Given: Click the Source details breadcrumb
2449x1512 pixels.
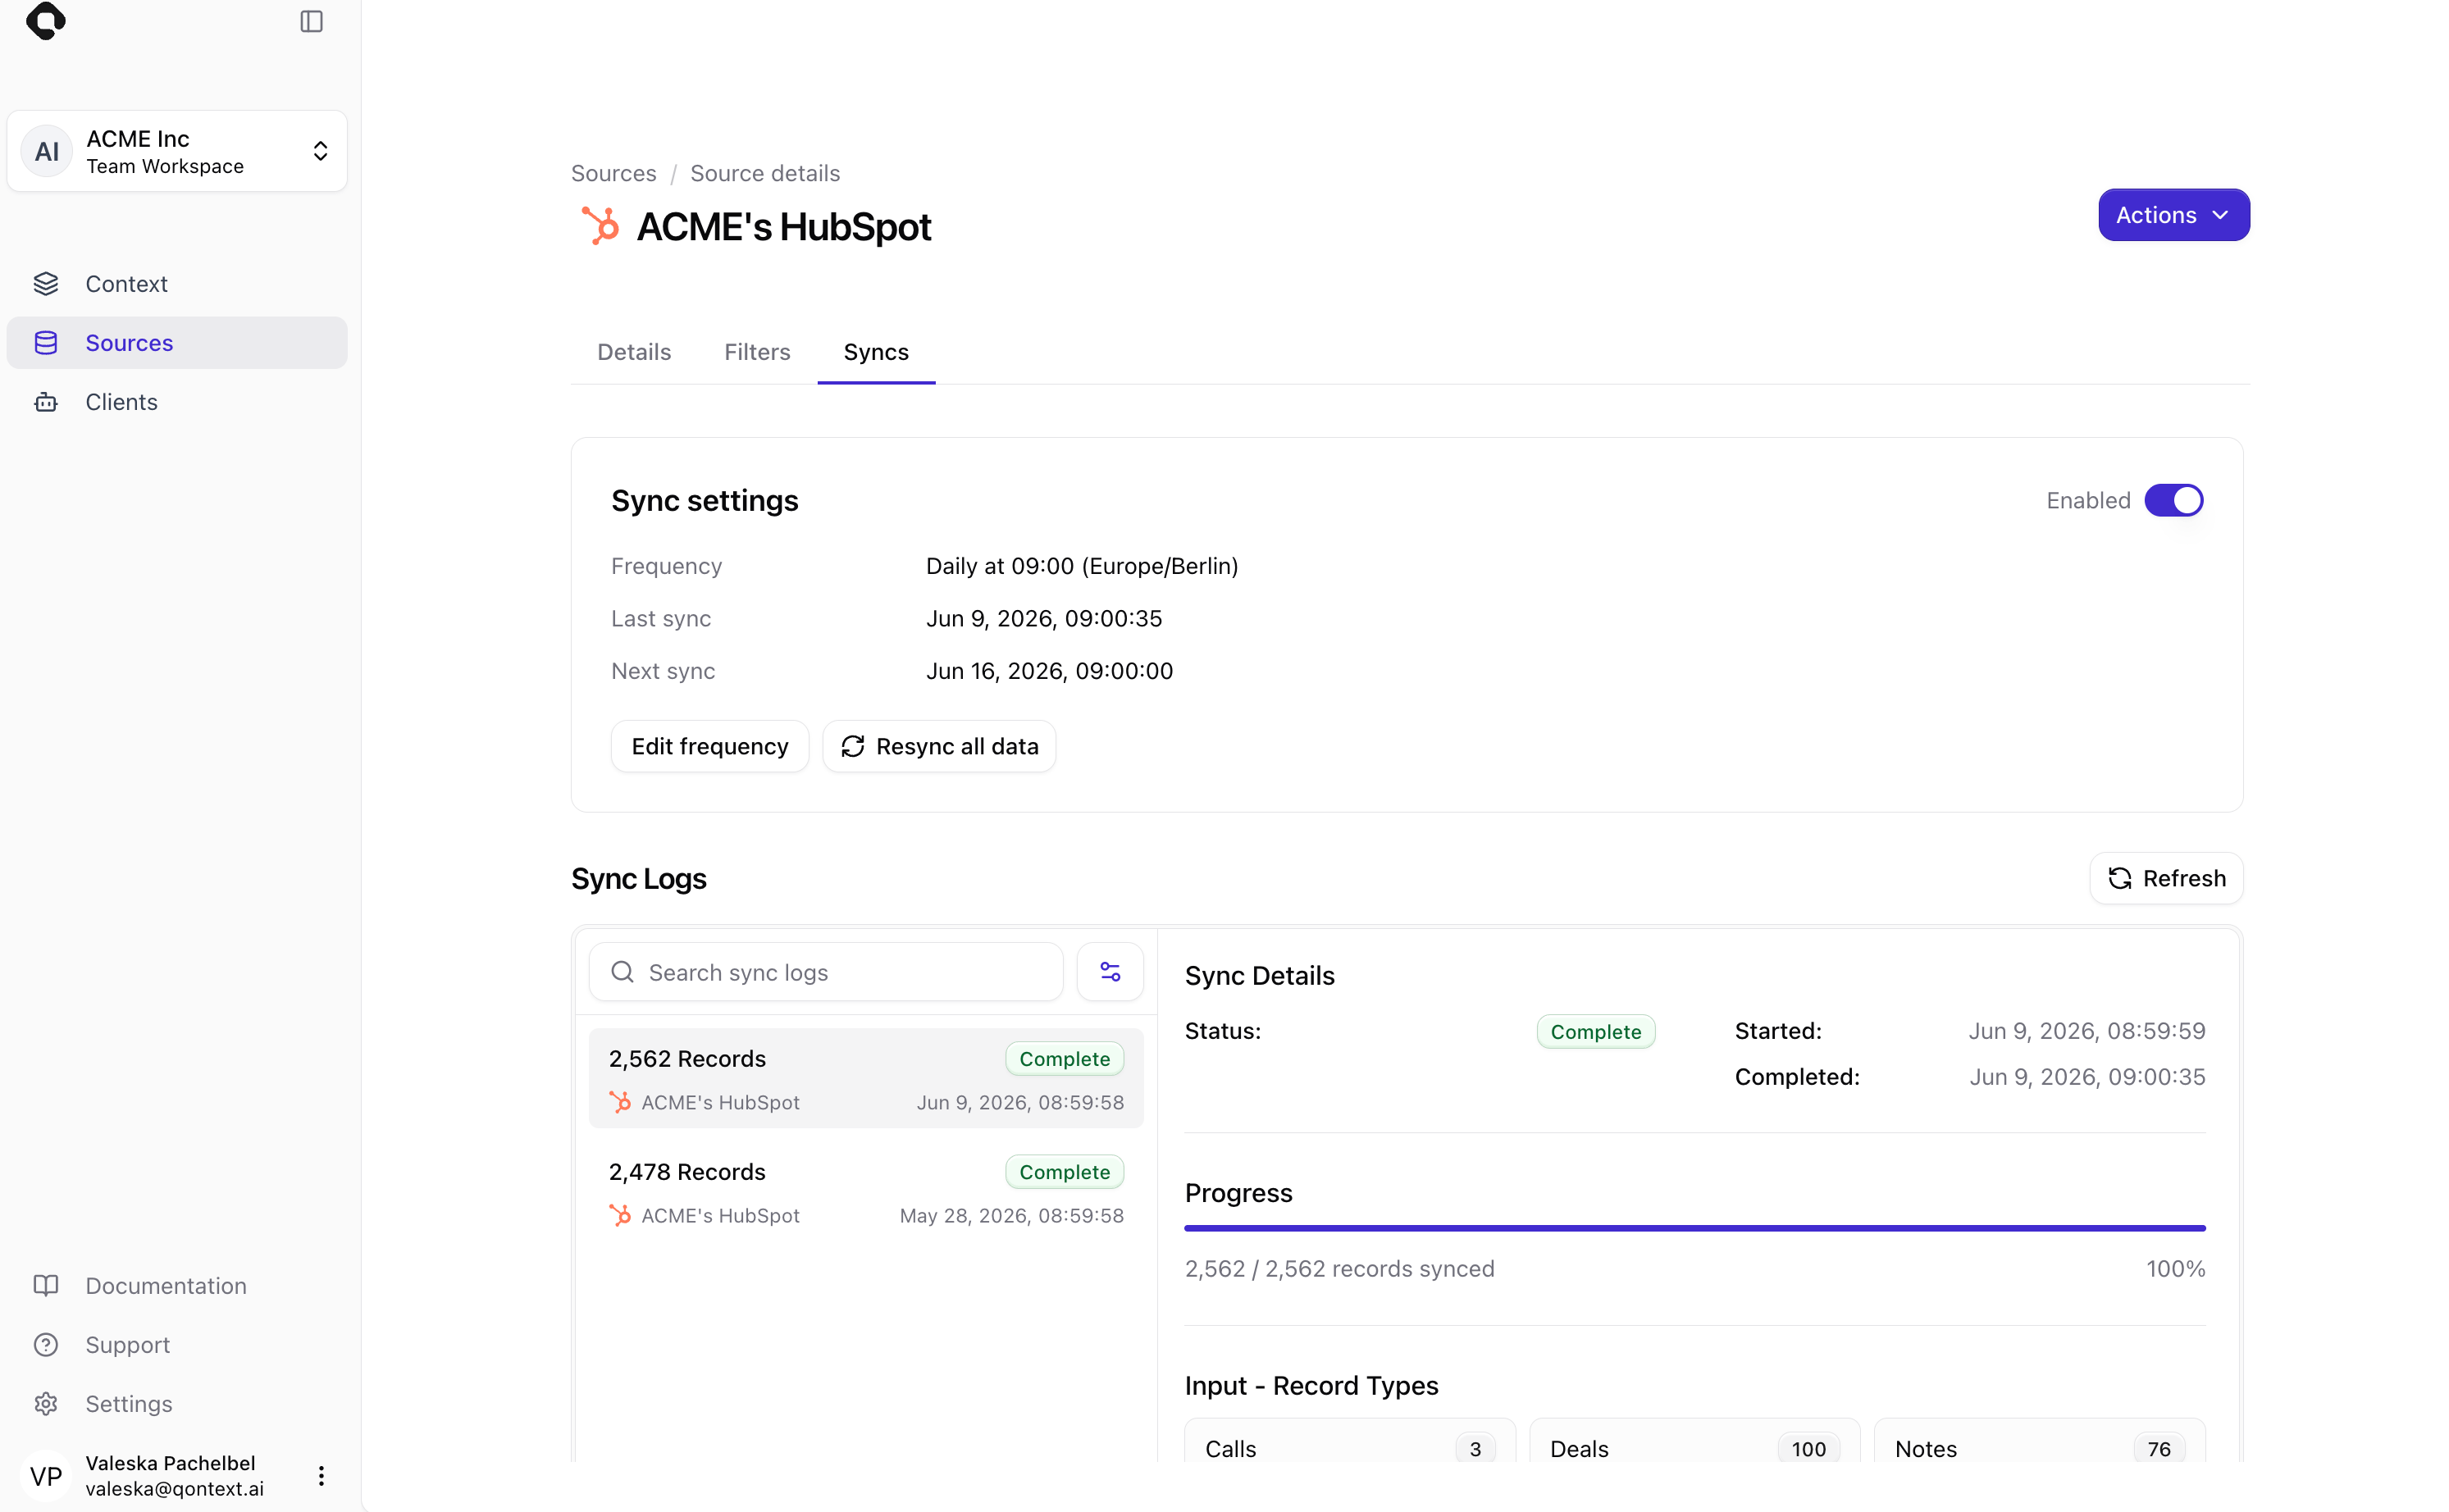Looking at the screenshot, I should pyautogui.click(x=765, y=173).
